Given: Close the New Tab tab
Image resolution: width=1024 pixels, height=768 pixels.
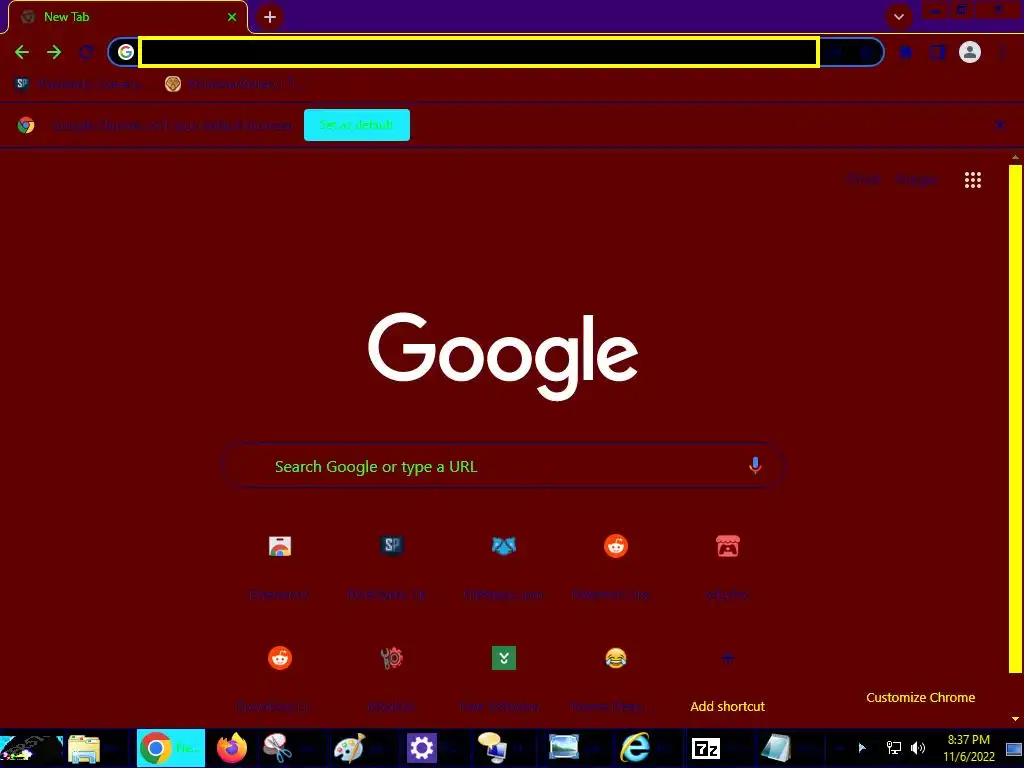Looking at the screenshot, I should click(x=232, y=17).
